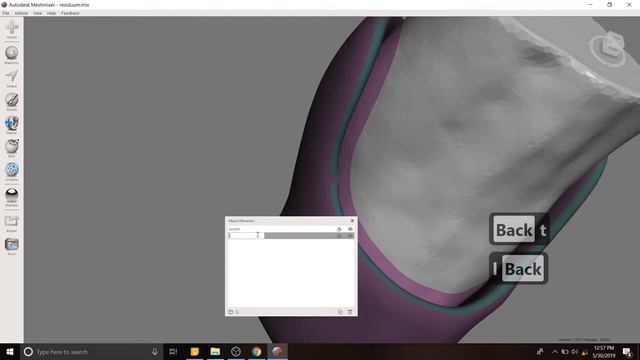Open the Actions menu
This screenshot has width=640, height=360.
(21, 13)
